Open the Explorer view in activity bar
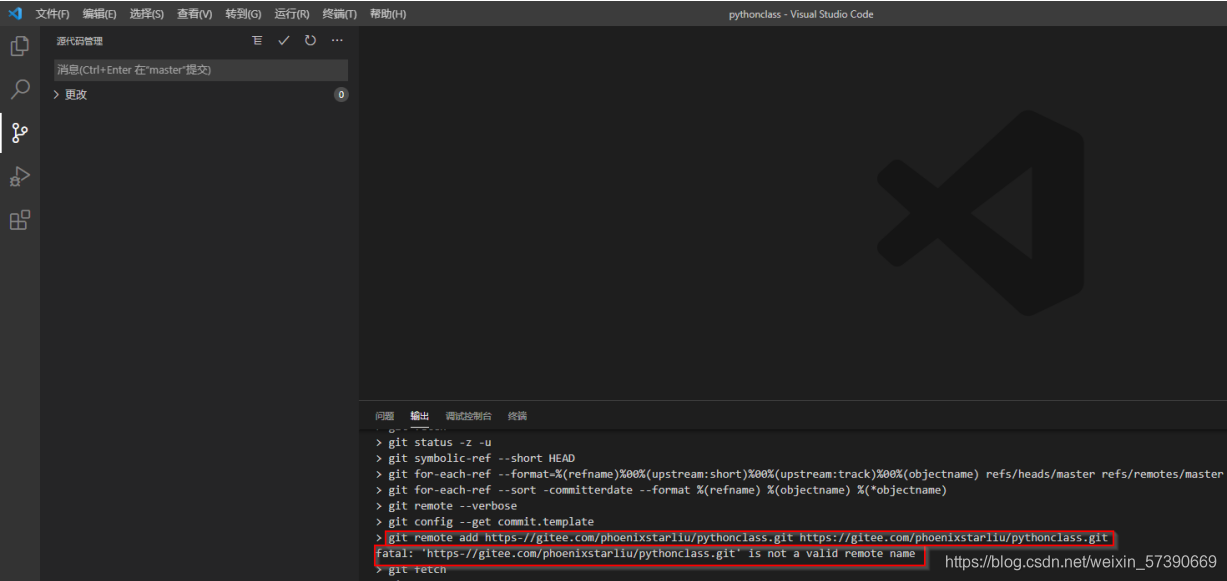Image resolution: width=1227 pixels, height=581 pixels. (x=19, y=46)
